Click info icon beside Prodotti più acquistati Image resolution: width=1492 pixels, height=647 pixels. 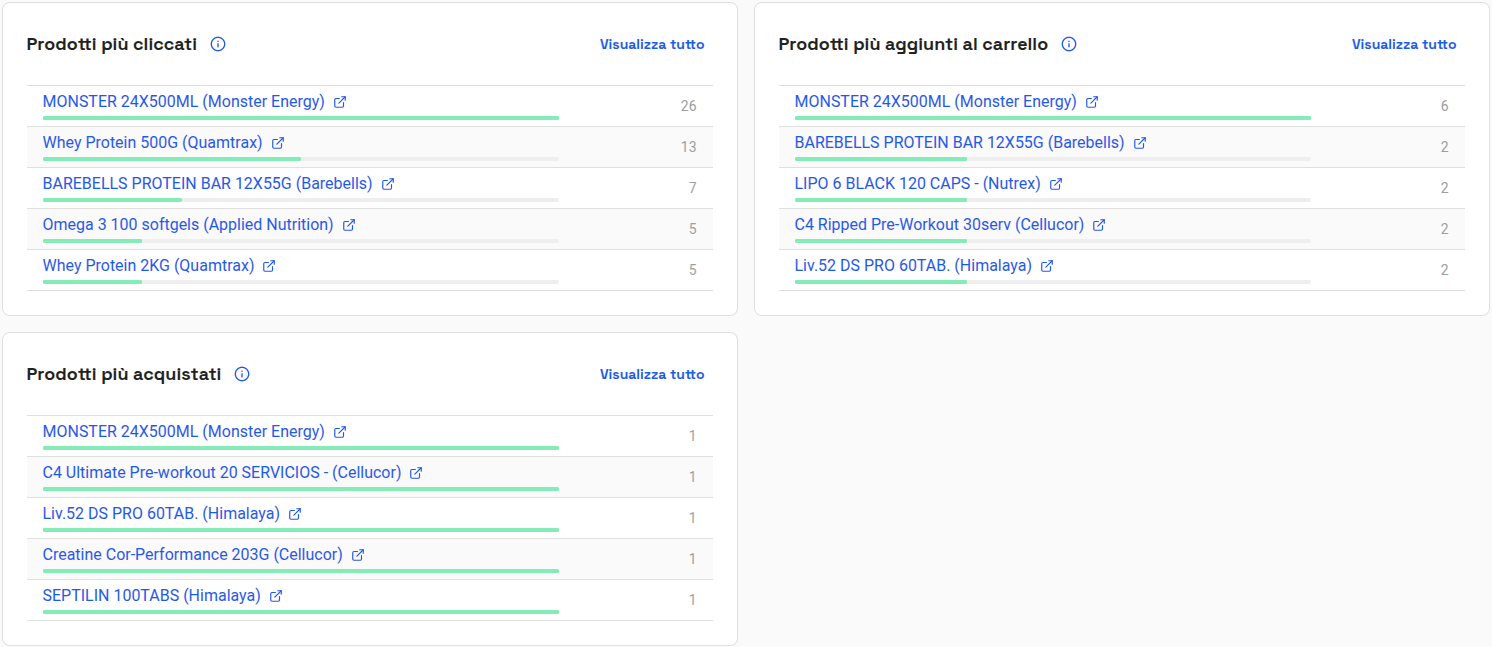(242, 374)
